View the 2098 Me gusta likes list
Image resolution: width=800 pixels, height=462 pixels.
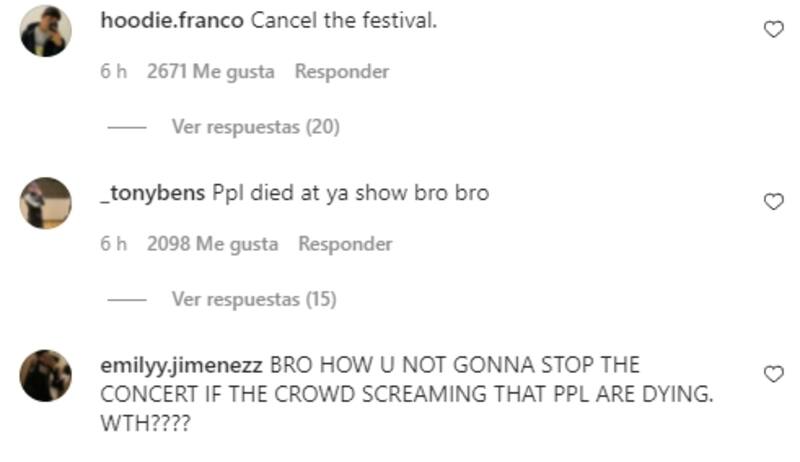coord(213,244)
